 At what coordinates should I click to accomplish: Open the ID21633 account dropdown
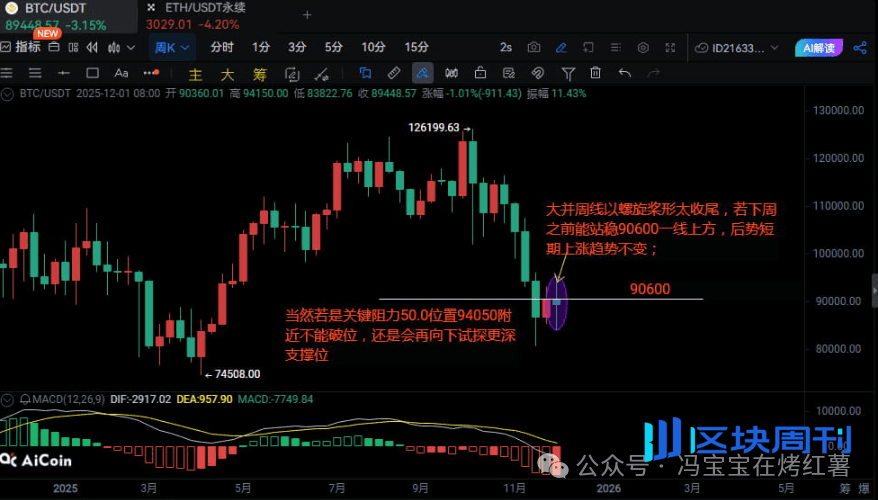tap(736, 48)
